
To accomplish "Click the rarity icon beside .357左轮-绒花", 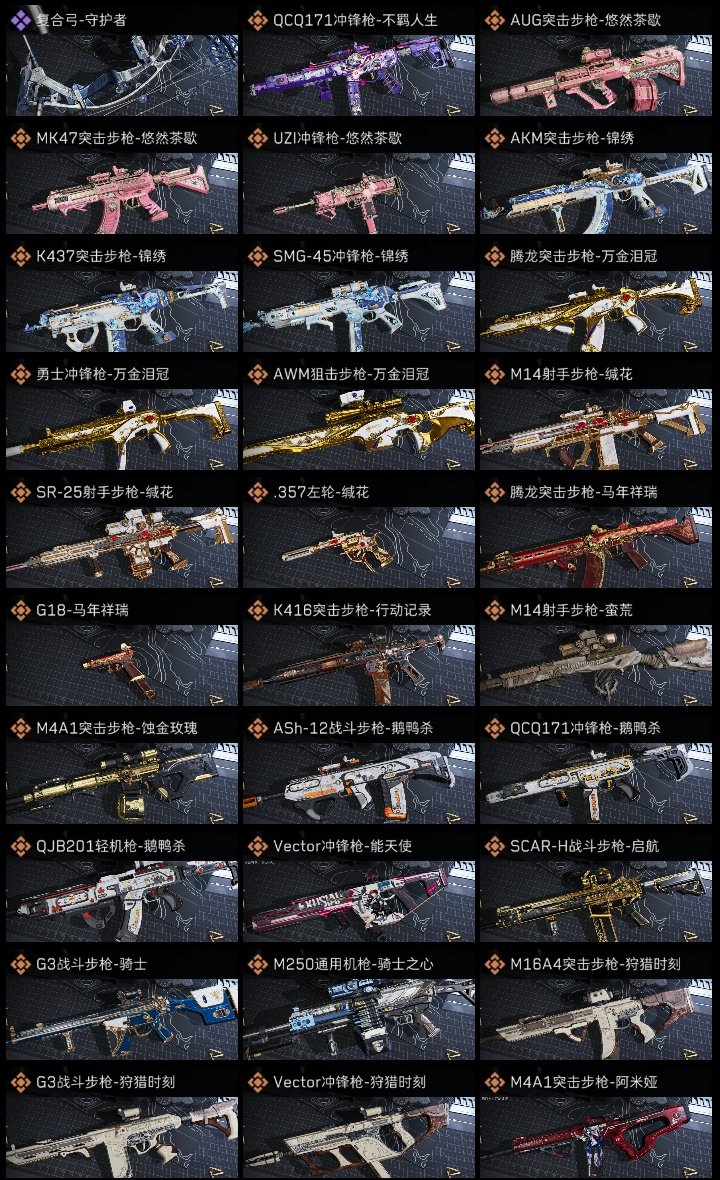I will 258,492.
